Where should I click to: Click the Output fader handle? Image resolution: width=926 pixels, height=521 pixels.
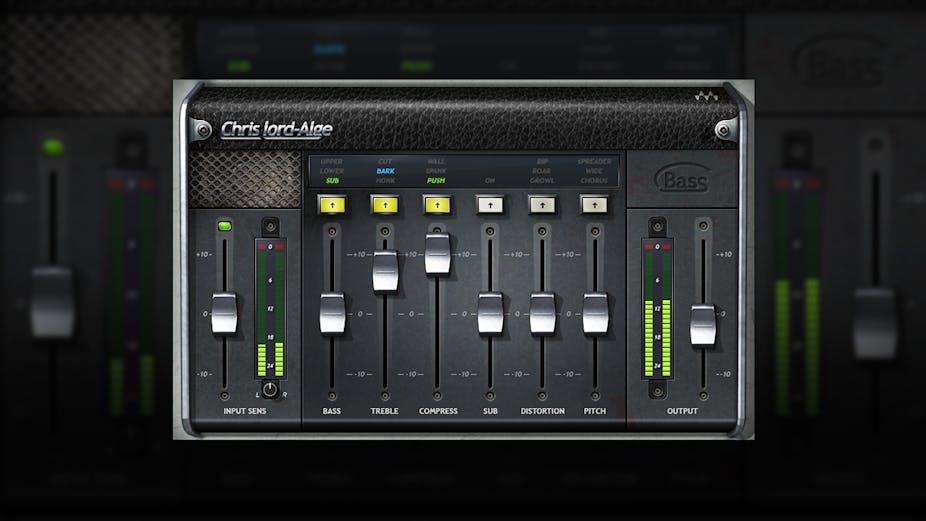[x=703, y=325]
